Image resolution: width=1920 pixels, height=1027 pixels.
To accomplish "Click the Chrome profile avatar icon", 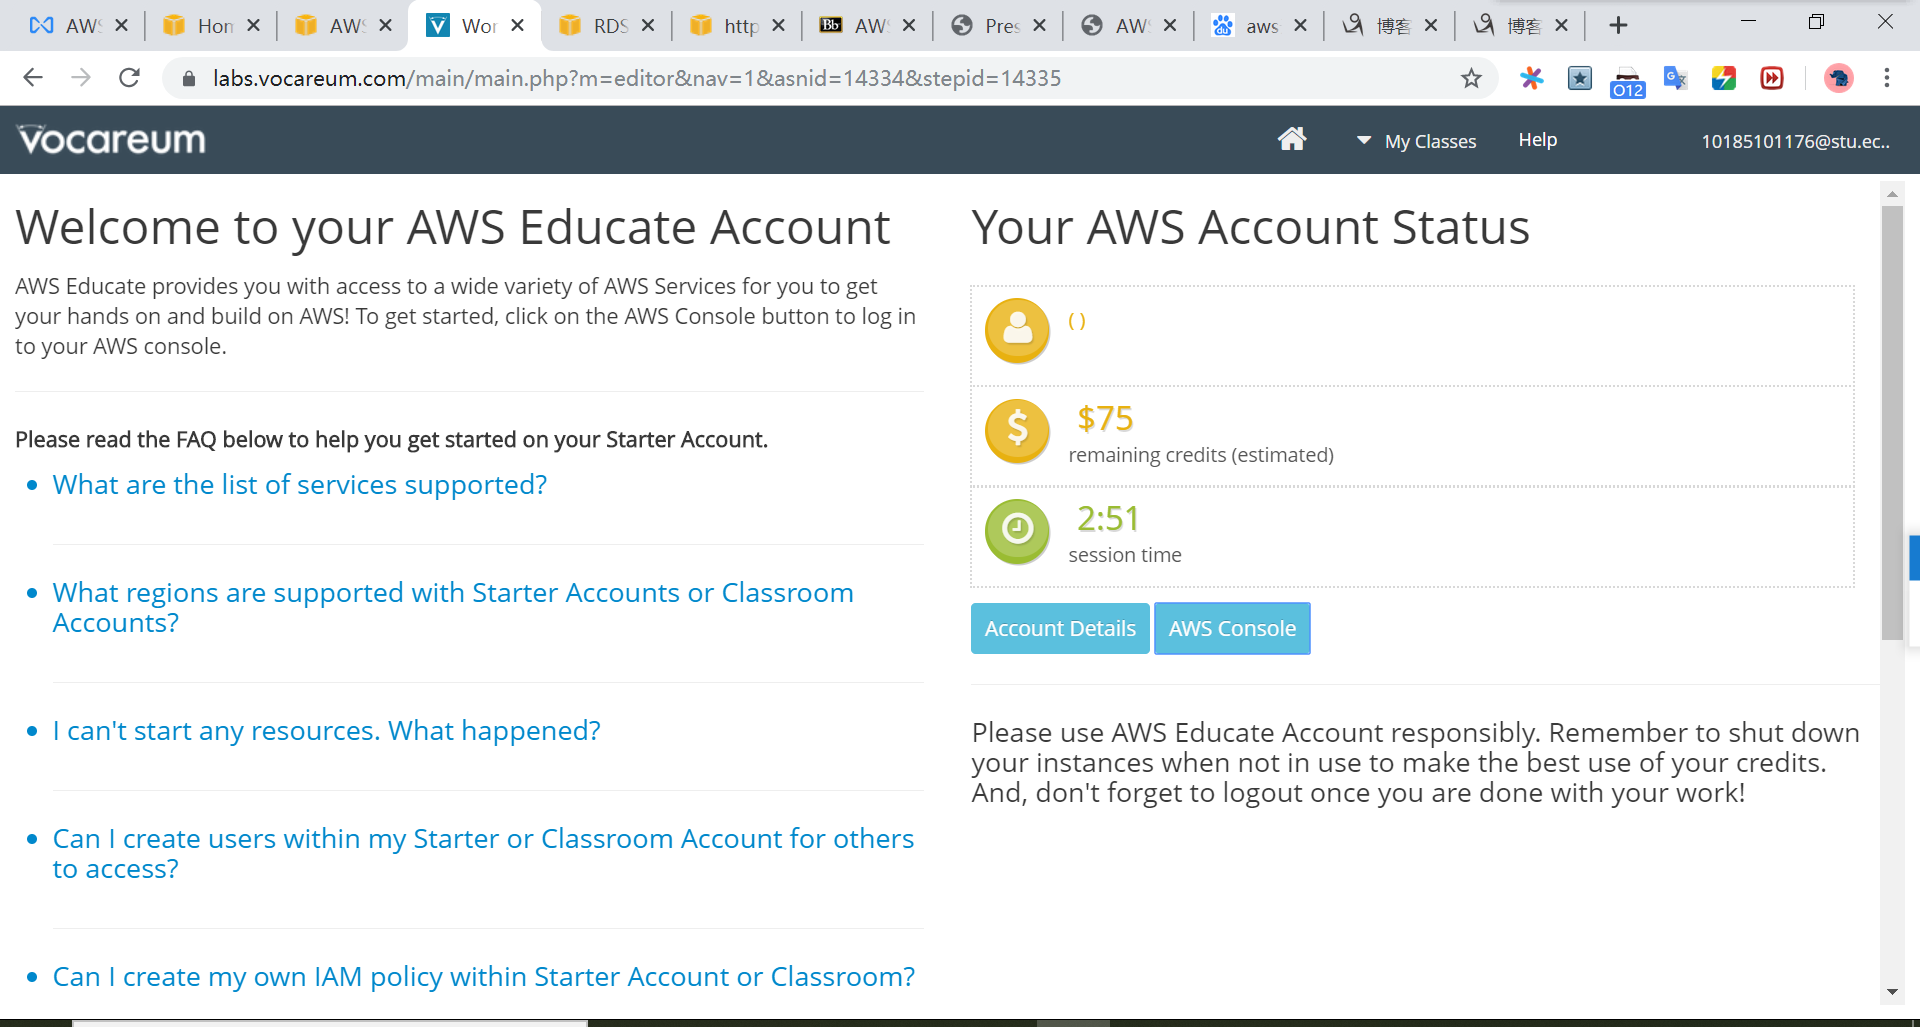I will [x=1838, y=78].
